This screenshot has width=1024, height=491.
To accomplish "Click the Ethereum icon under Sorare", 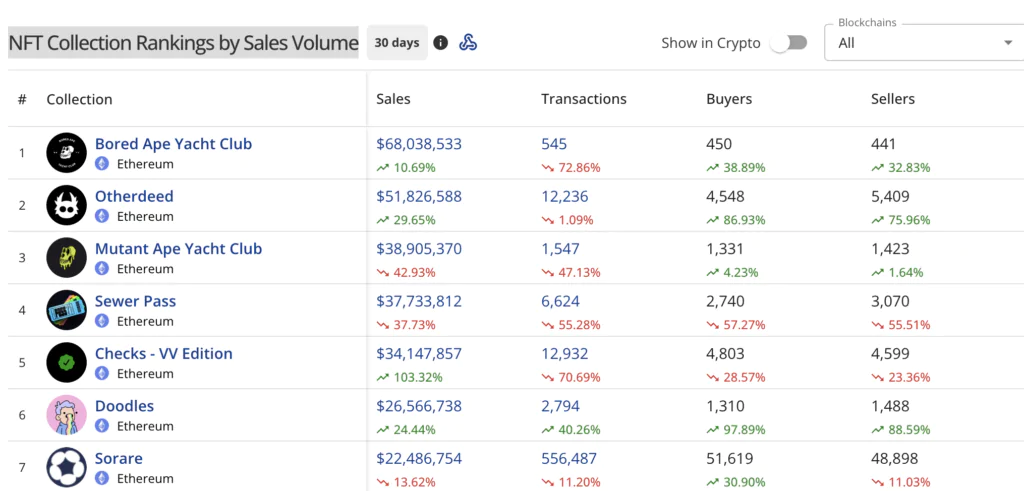I will point(102,478).
